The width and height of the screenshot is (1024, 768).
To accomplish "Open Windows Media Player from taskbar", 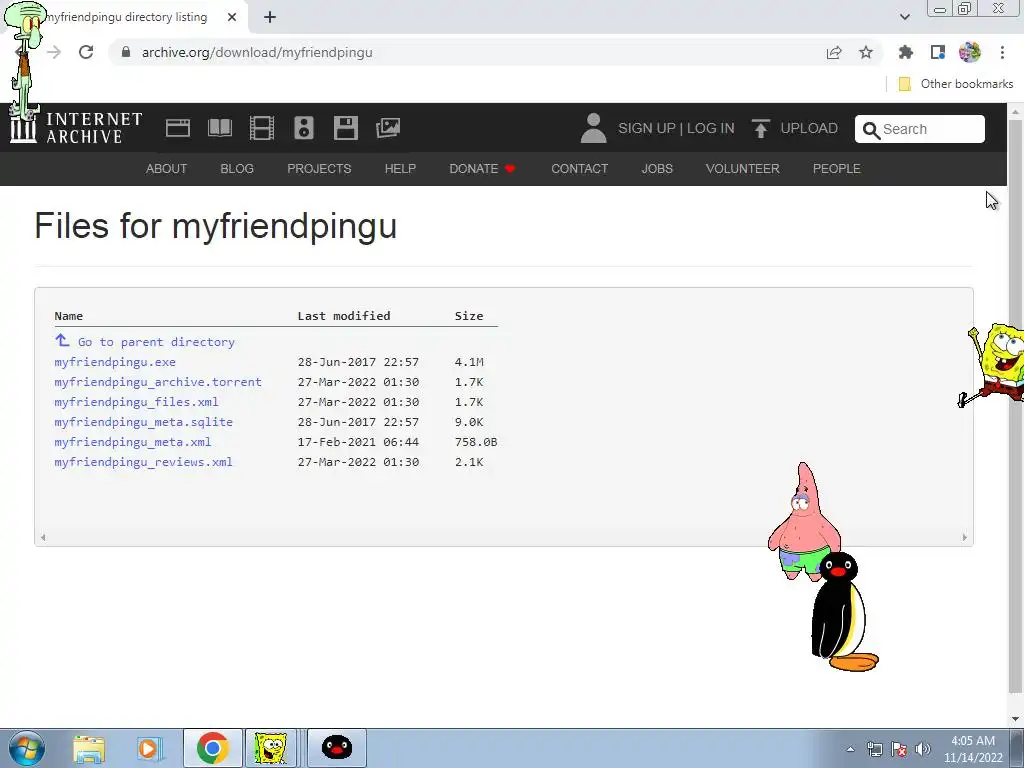I will (x=149, y=749).
